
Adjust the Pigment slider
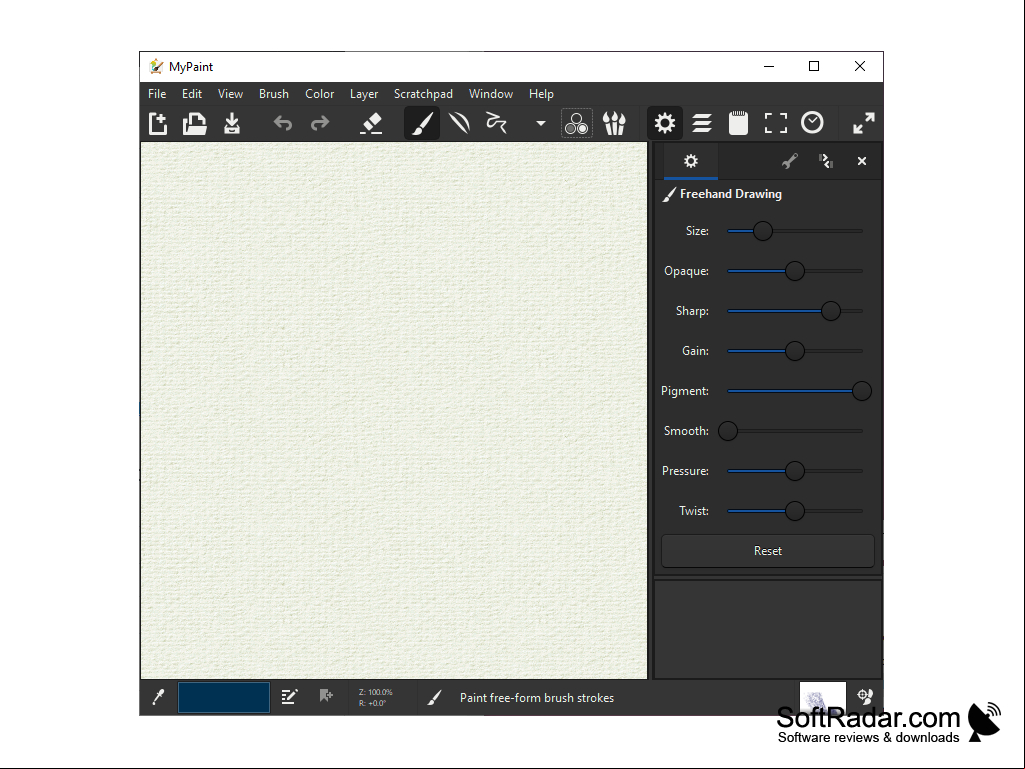pos(799,391)
